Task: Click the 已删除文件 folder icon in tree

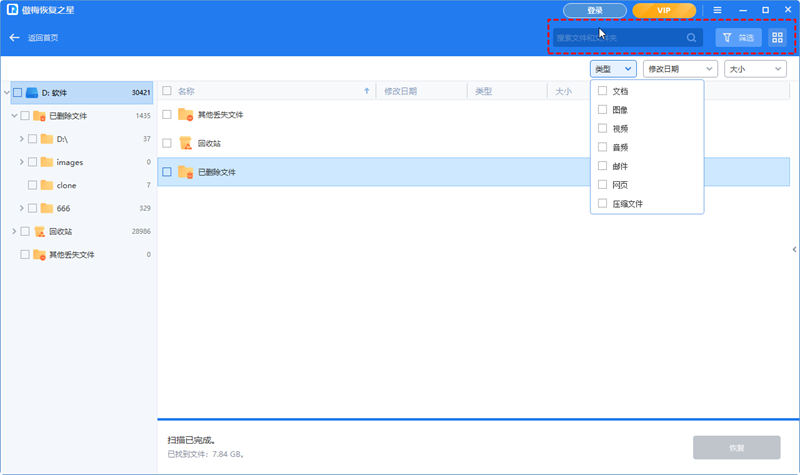Action: pyautogui.click(x=39, y=116)
